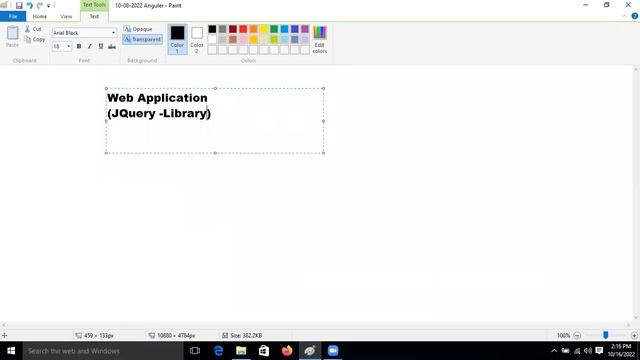Click the zoom in plus button

pyautogui.click(x=634, y=336)
